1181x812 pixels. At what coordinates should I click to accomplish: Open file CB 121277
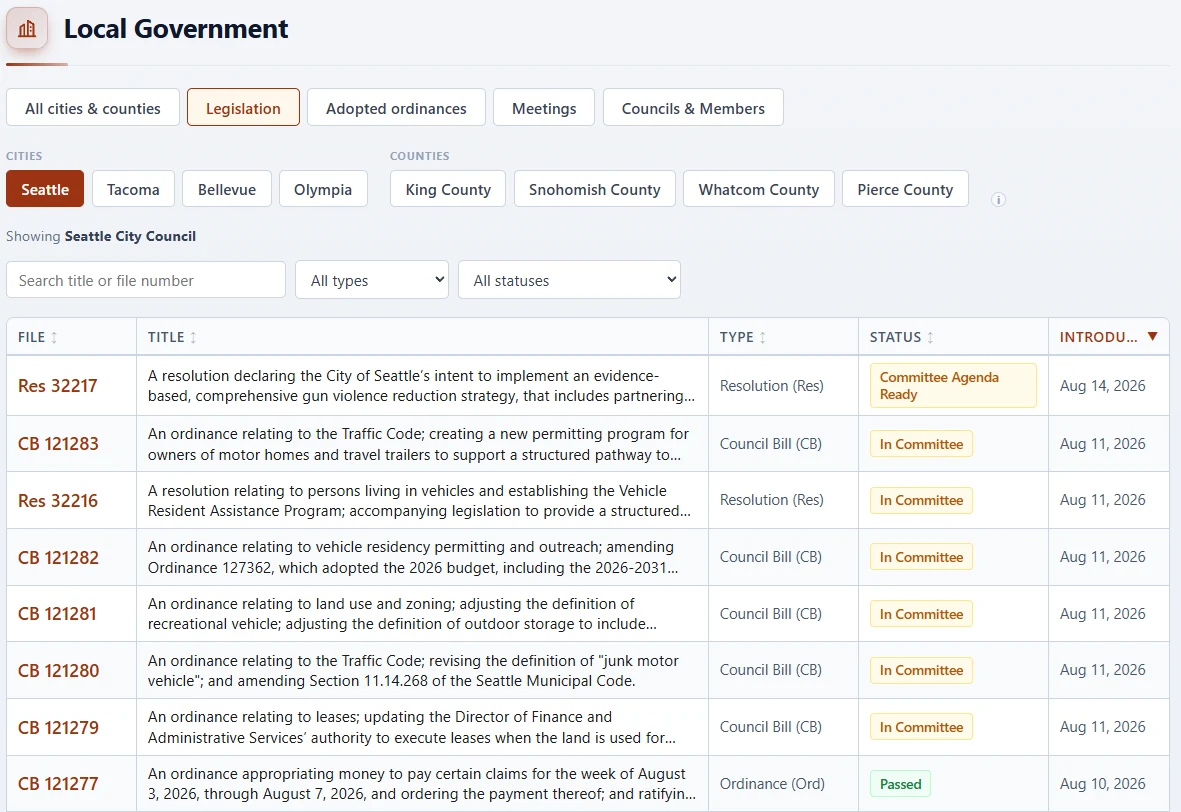click(58, 784)
